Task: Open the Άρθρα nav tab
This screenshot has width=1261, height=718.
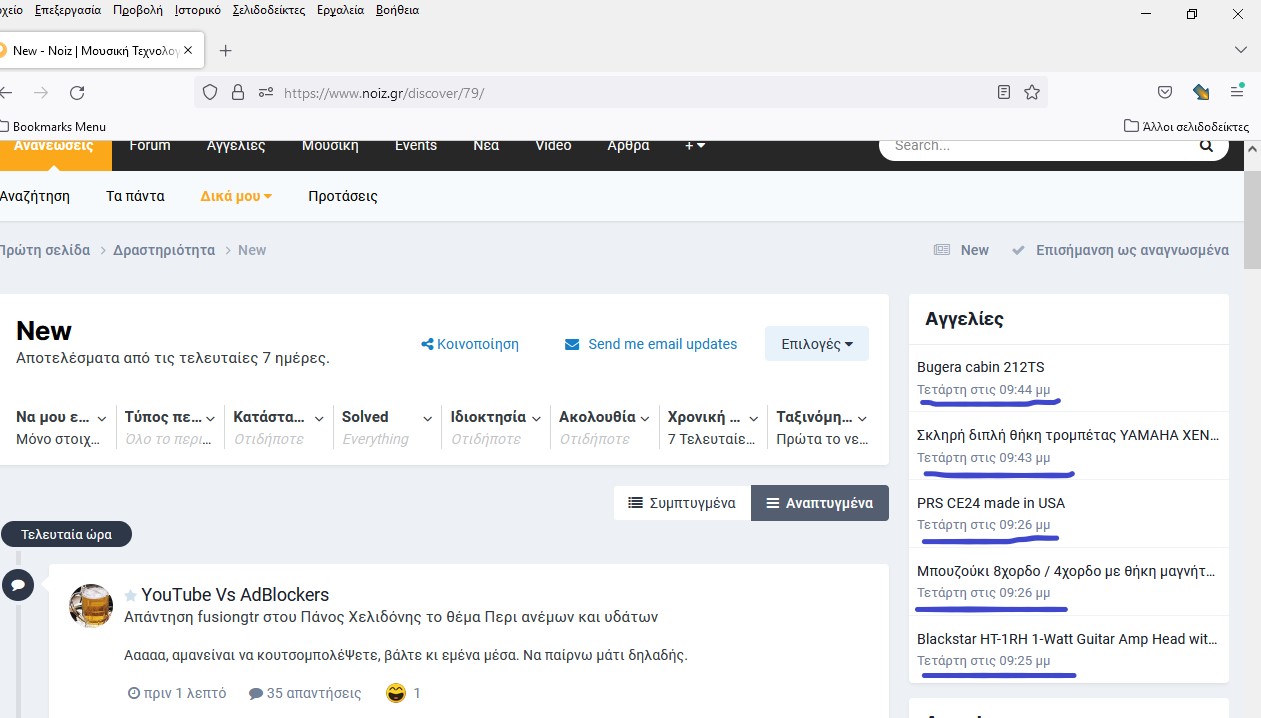Action: point(629,146)
